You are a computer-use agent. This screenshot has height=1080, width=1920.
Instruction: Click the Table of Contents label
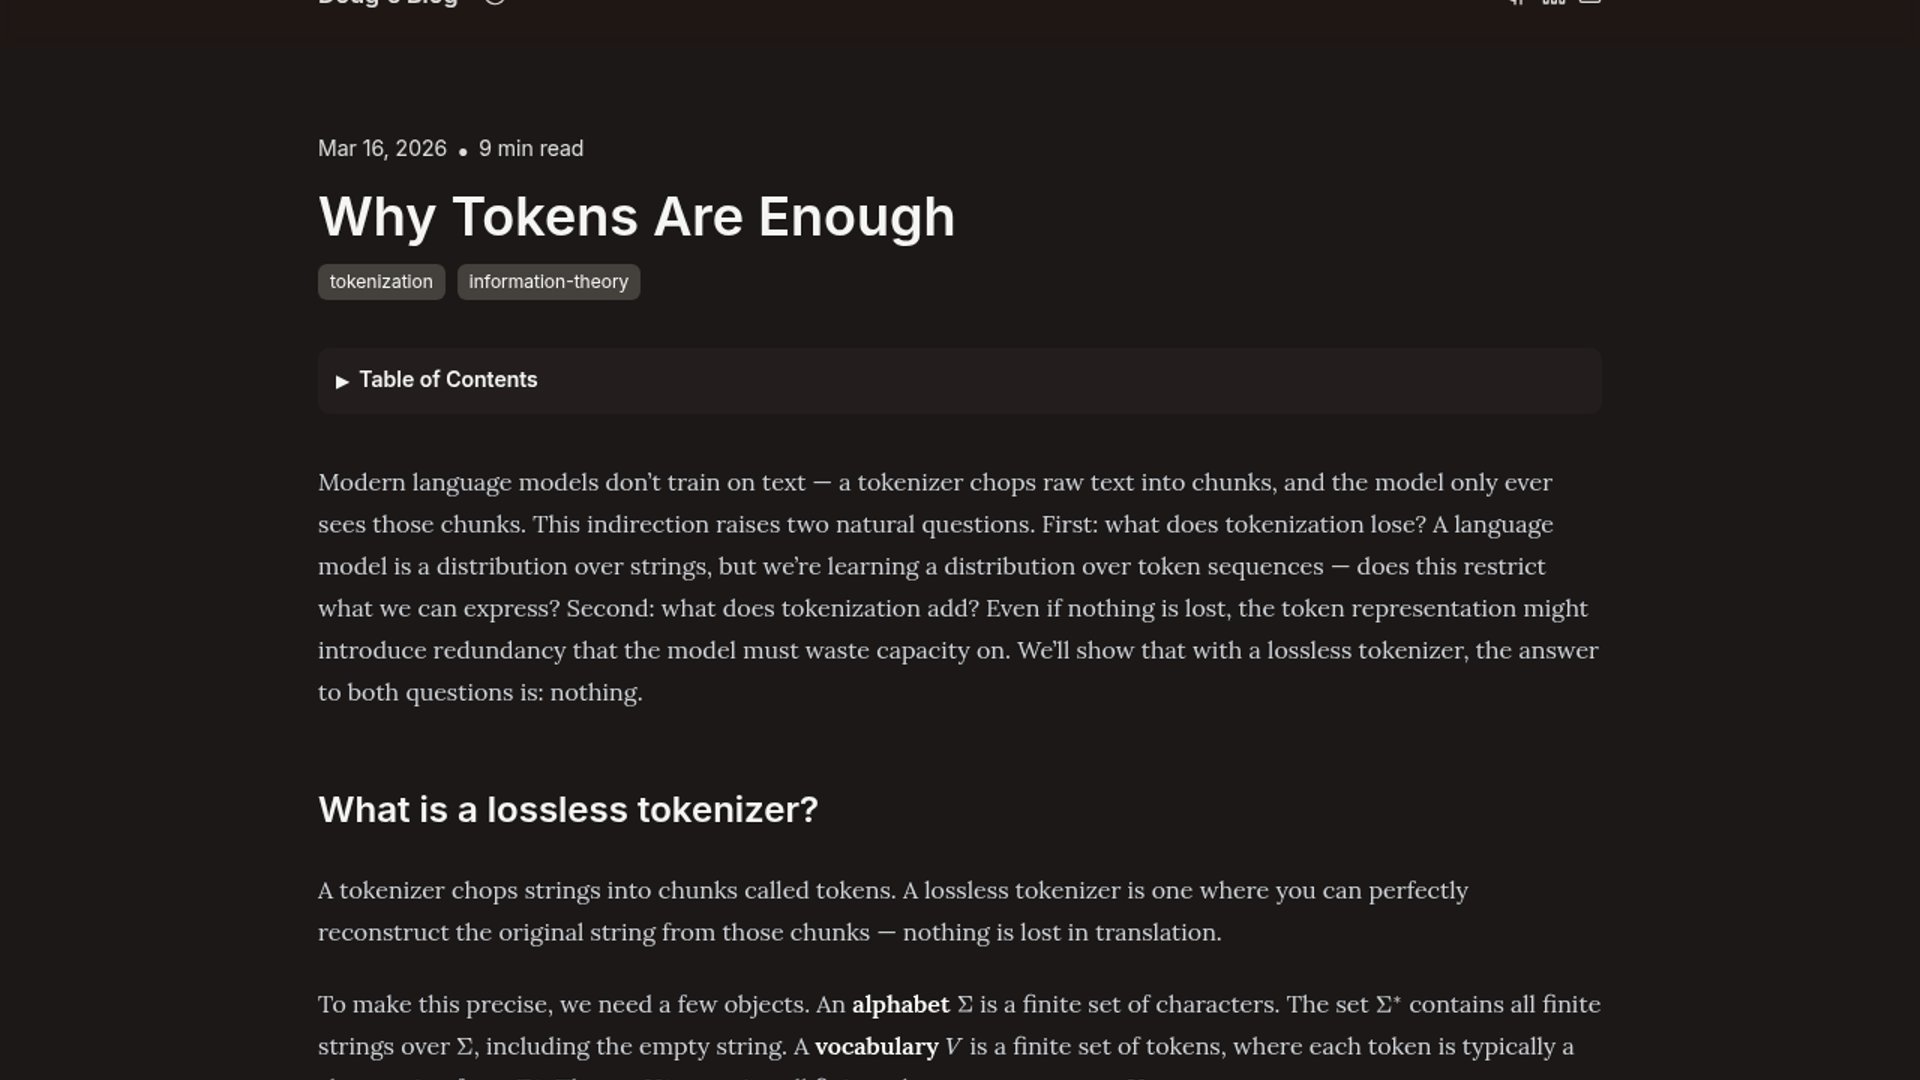coord(448,380)
